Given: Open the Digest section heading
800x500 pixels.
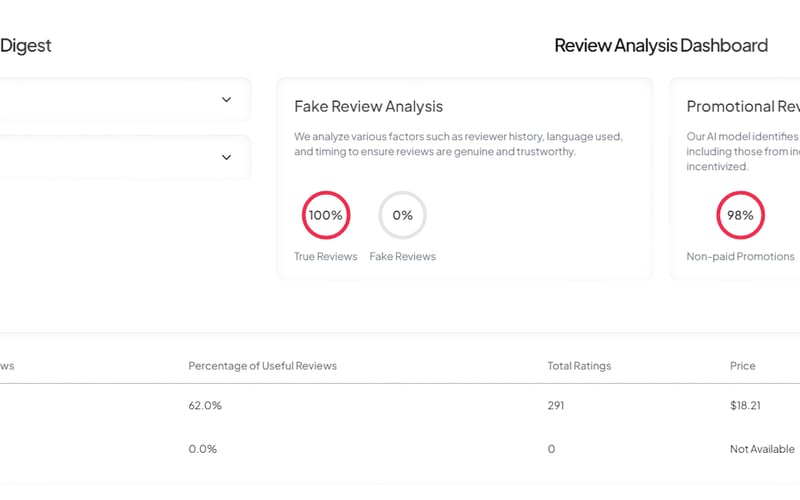Looking at the screenshot, I should 26,45.
